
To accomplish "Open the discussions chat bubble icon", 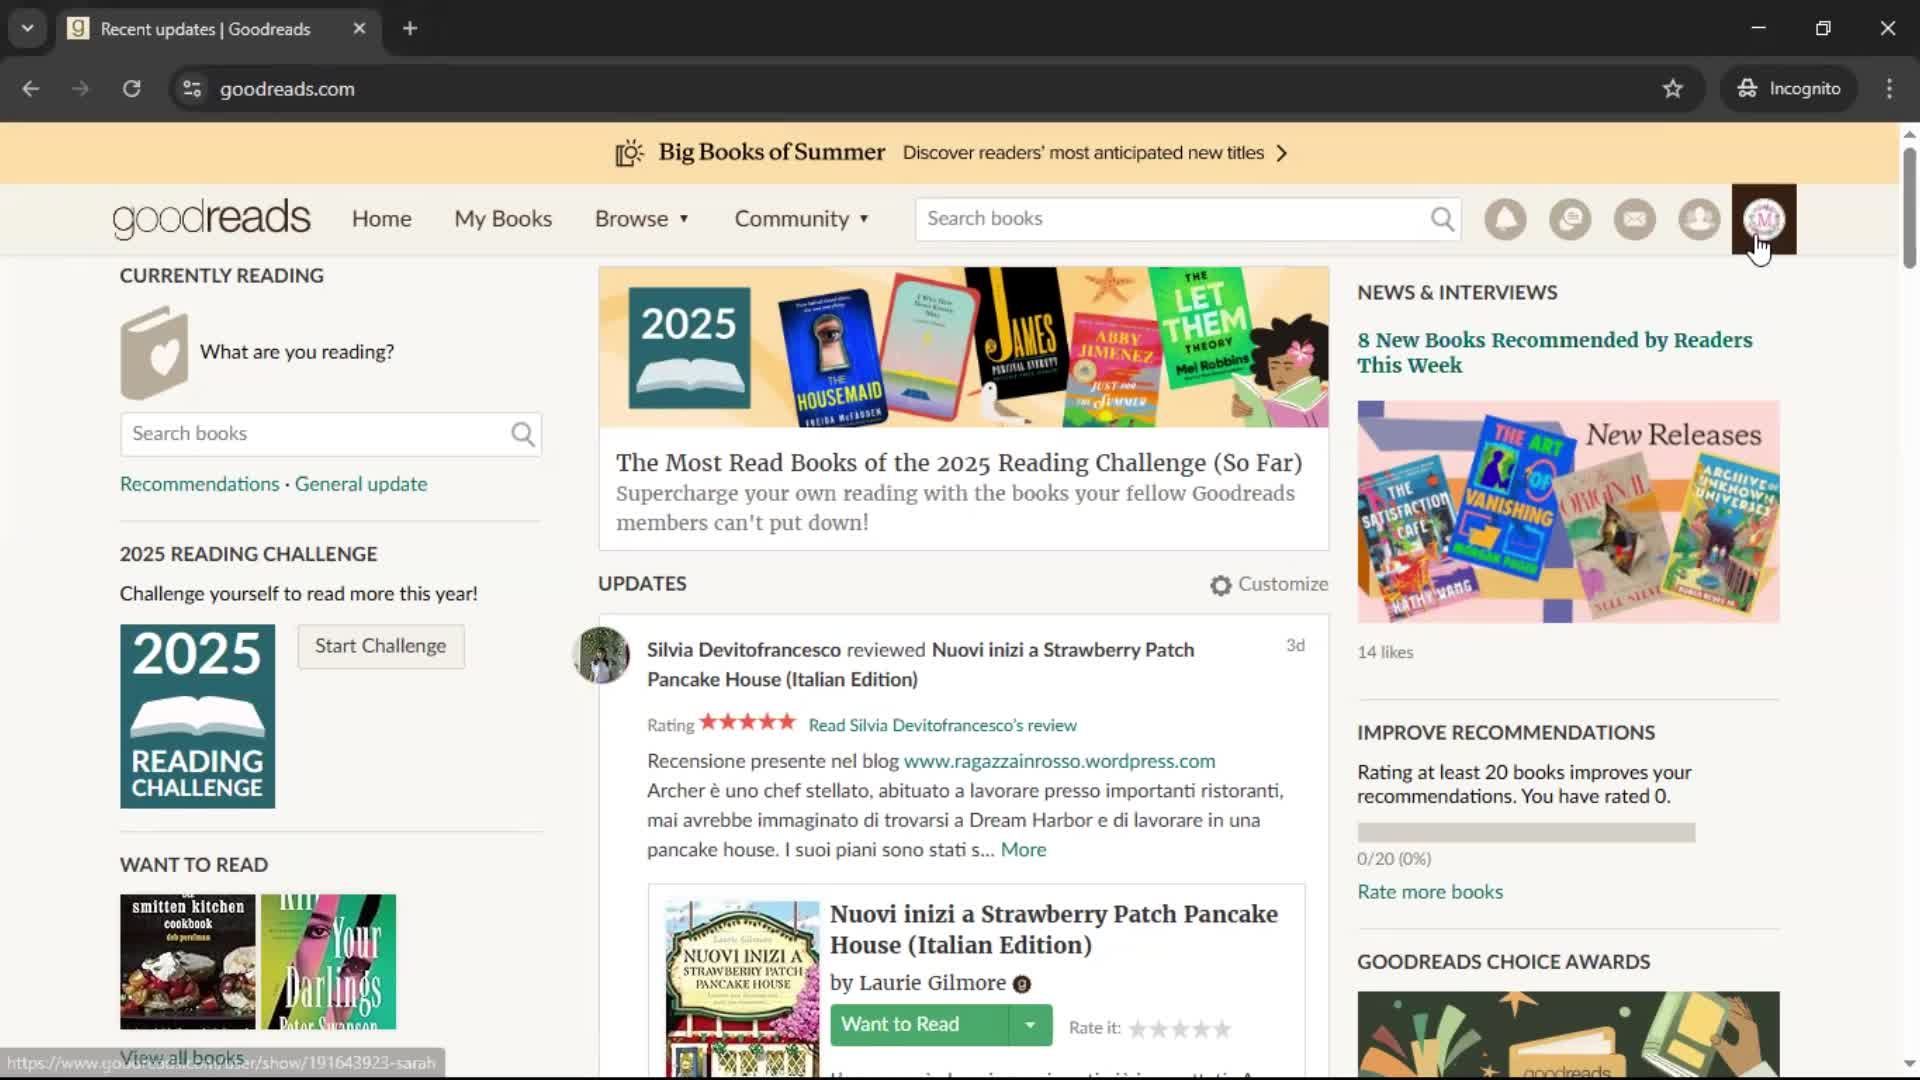I will tap(1570, 219).
